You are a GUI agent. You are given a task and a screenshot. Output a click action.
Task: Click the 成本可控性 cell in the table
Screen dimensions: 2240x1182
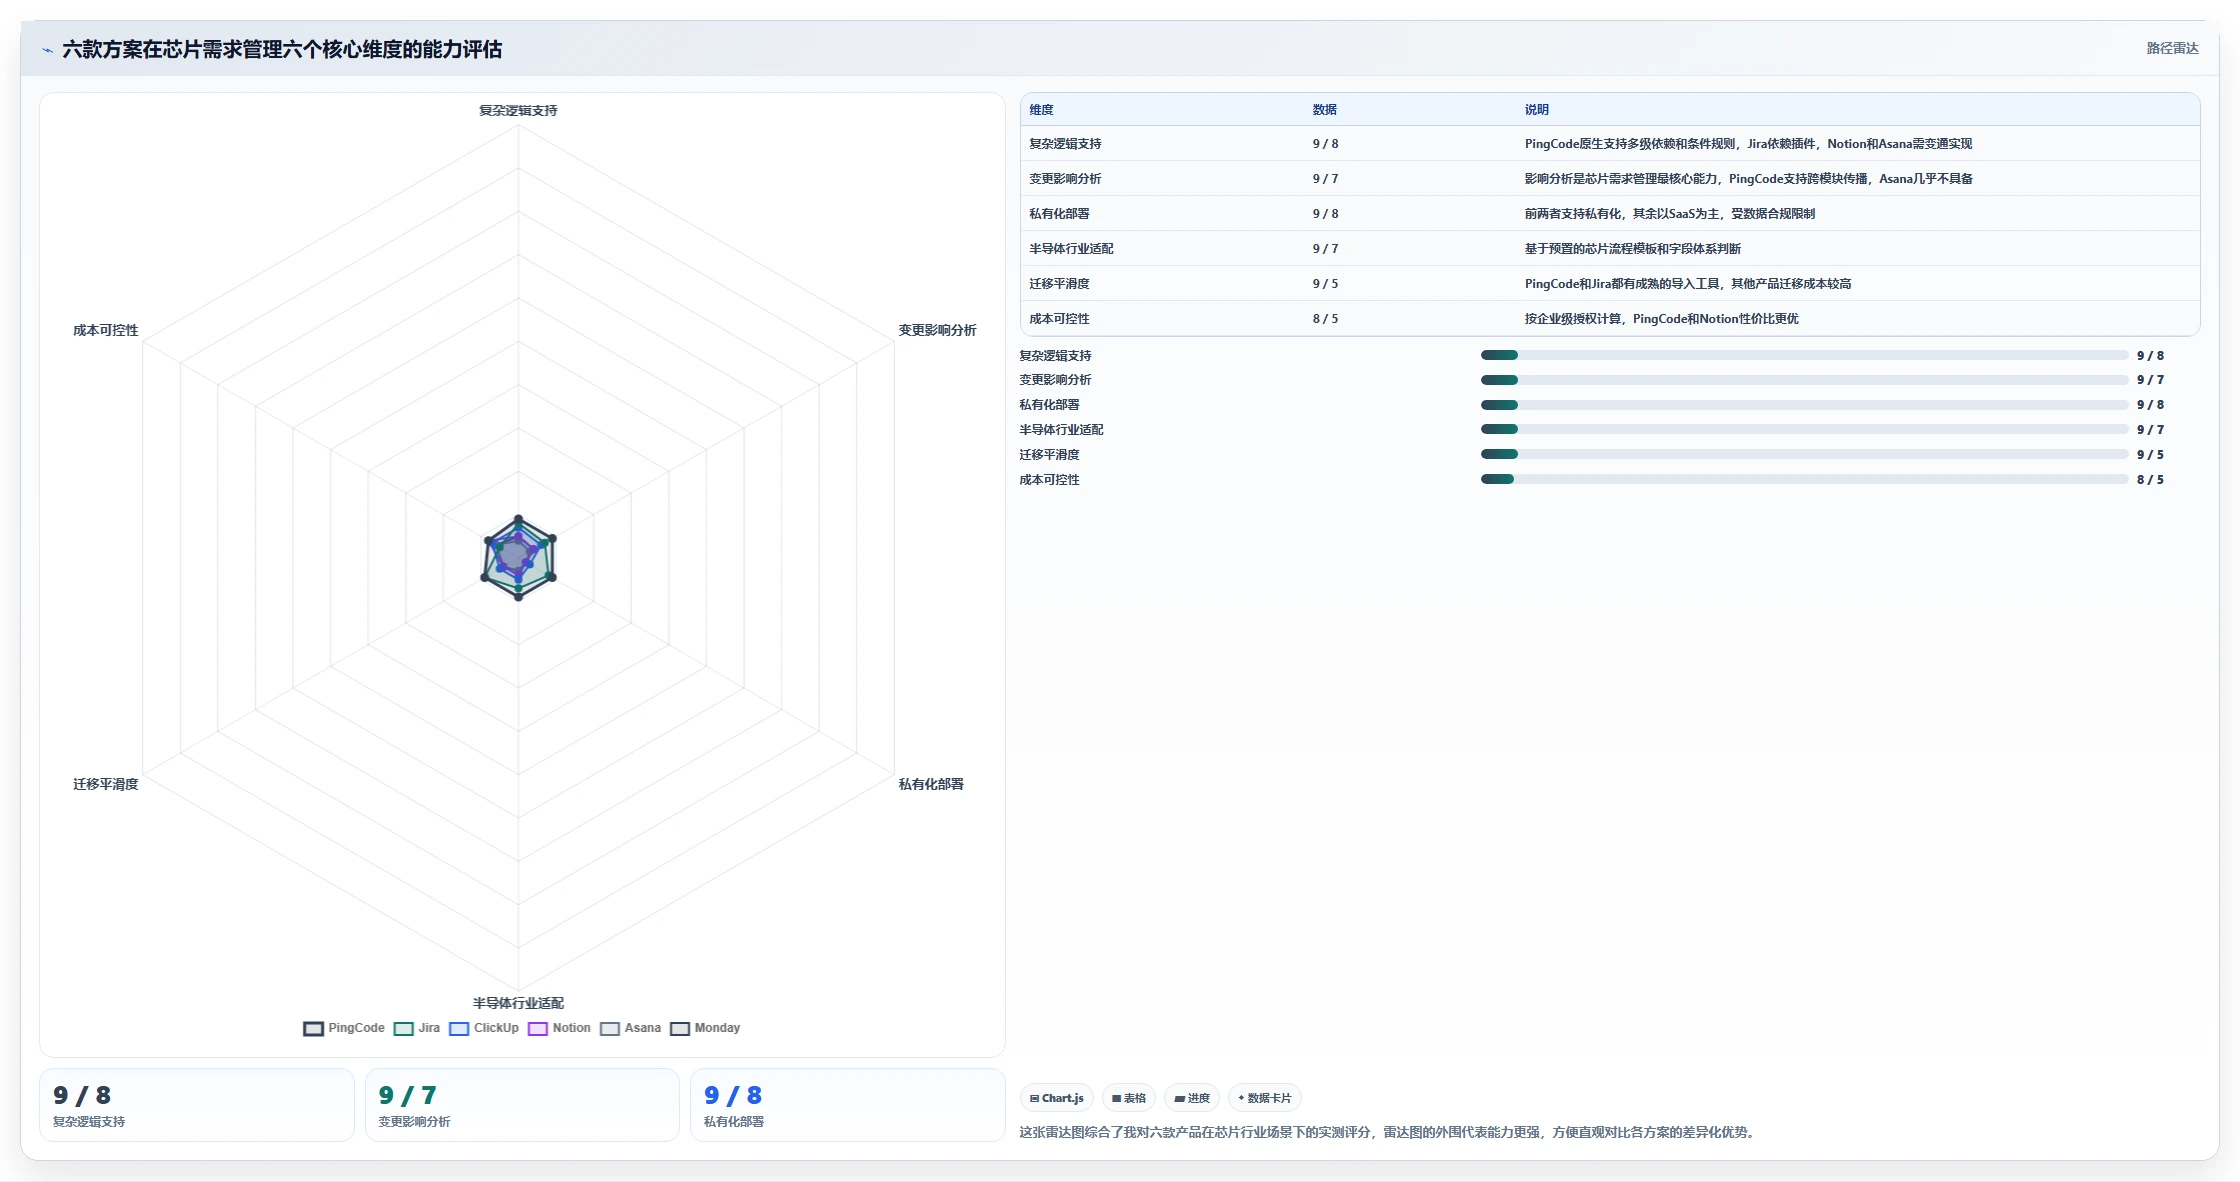coord(1060,319)
